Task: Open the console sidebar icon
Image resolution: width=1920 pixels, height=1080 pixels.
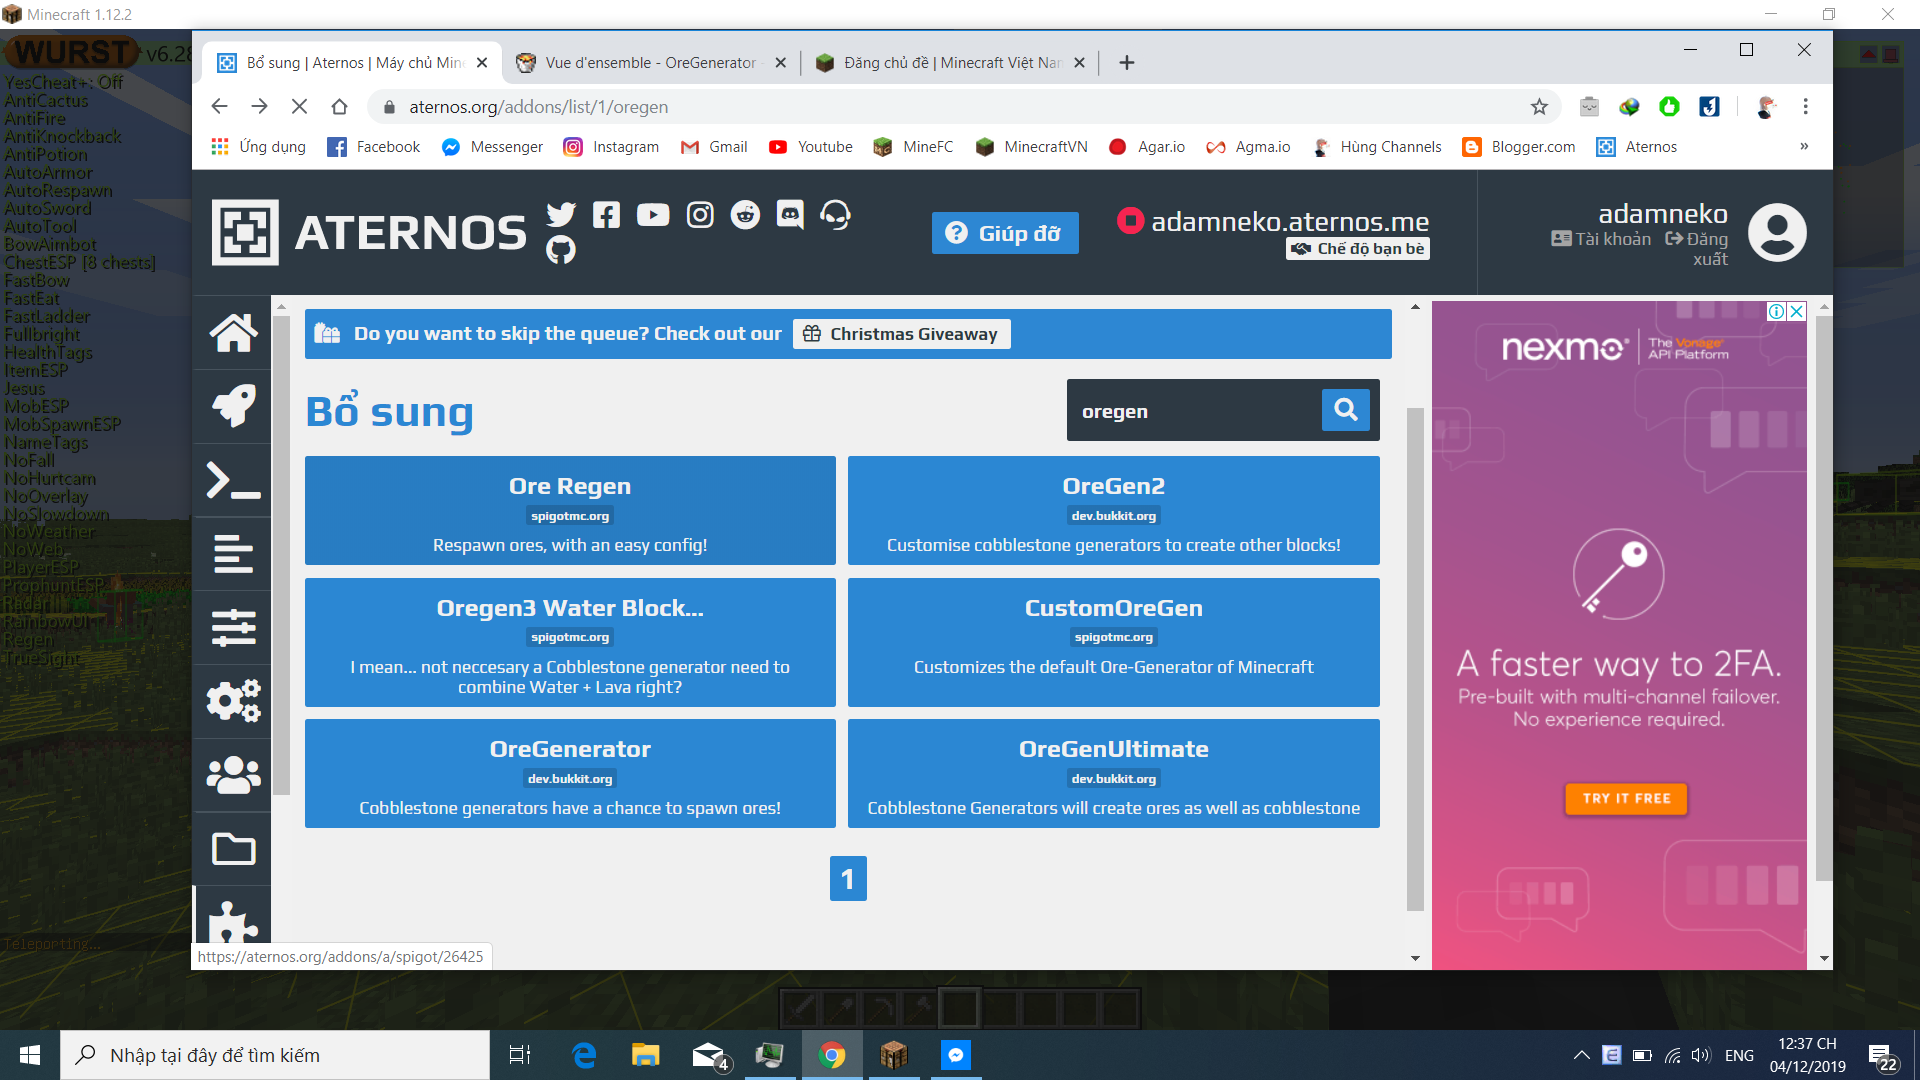Action: pyautogui.click(x=233, y=480)
